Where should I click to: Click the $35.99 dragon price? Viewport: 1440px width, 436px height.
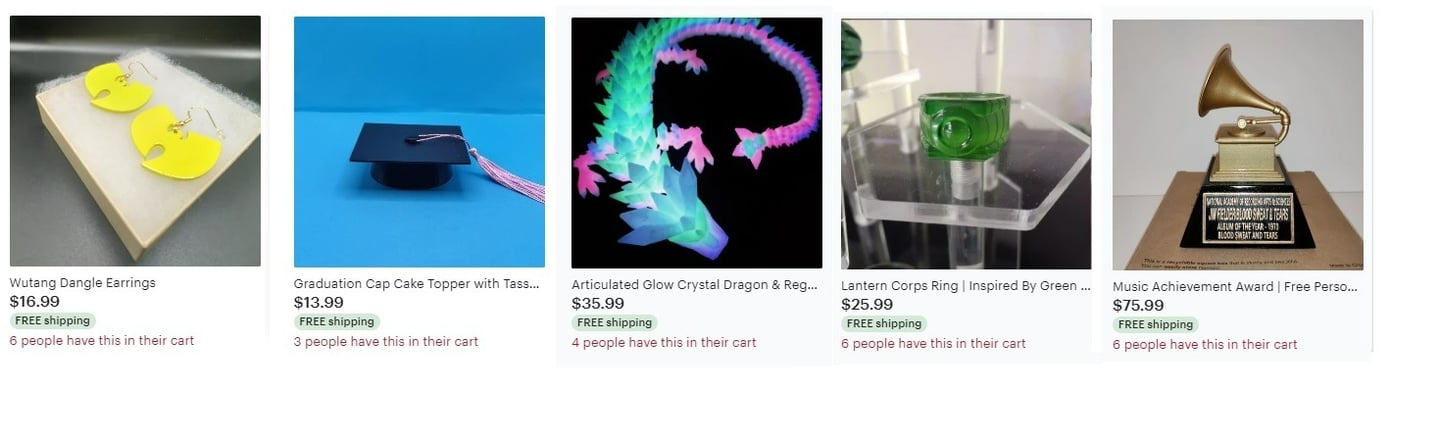598,304
